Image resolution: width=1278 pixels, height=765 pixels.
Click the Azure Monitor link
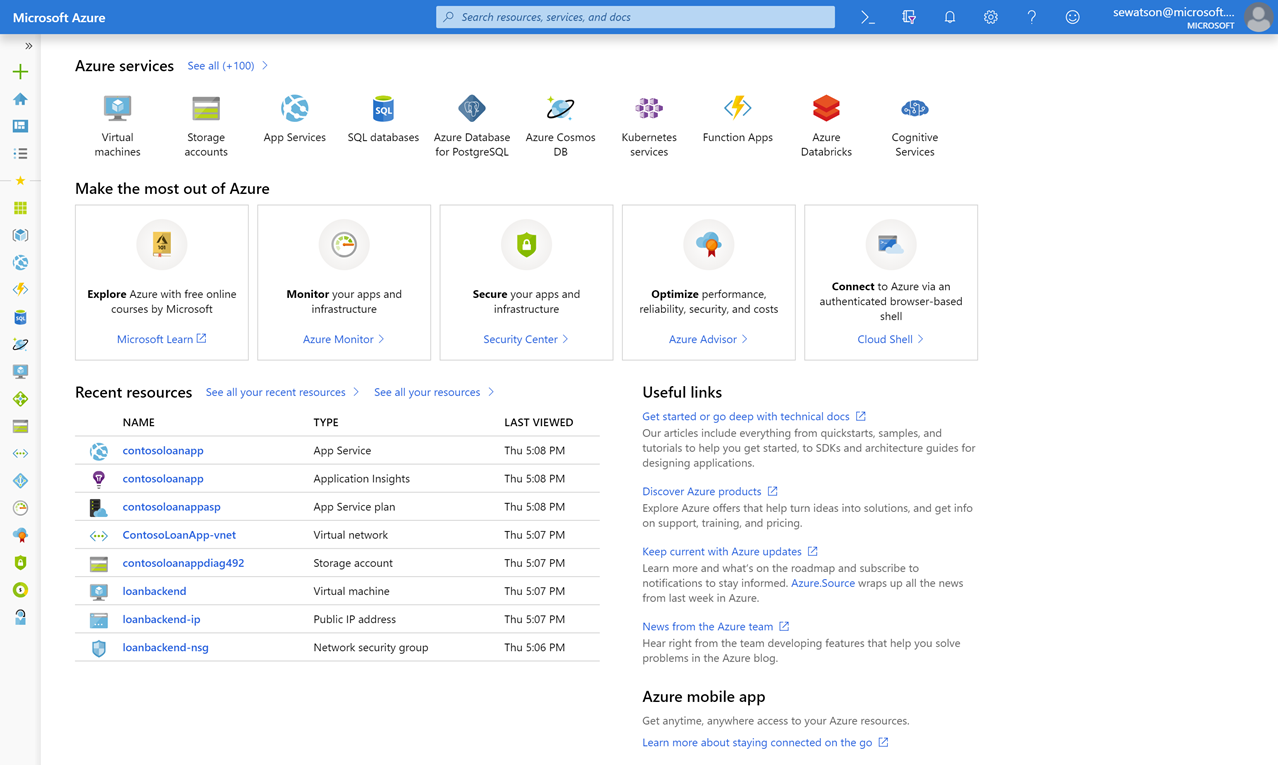pos(344,339)
